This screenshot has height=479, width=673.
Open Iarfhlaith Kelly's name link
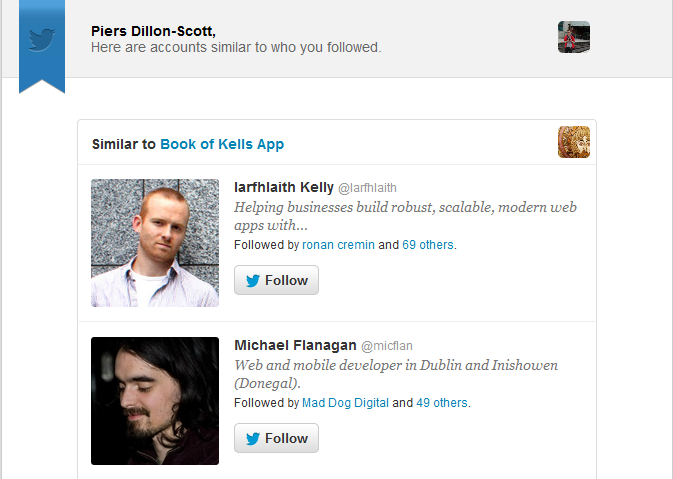click(283, 187)
